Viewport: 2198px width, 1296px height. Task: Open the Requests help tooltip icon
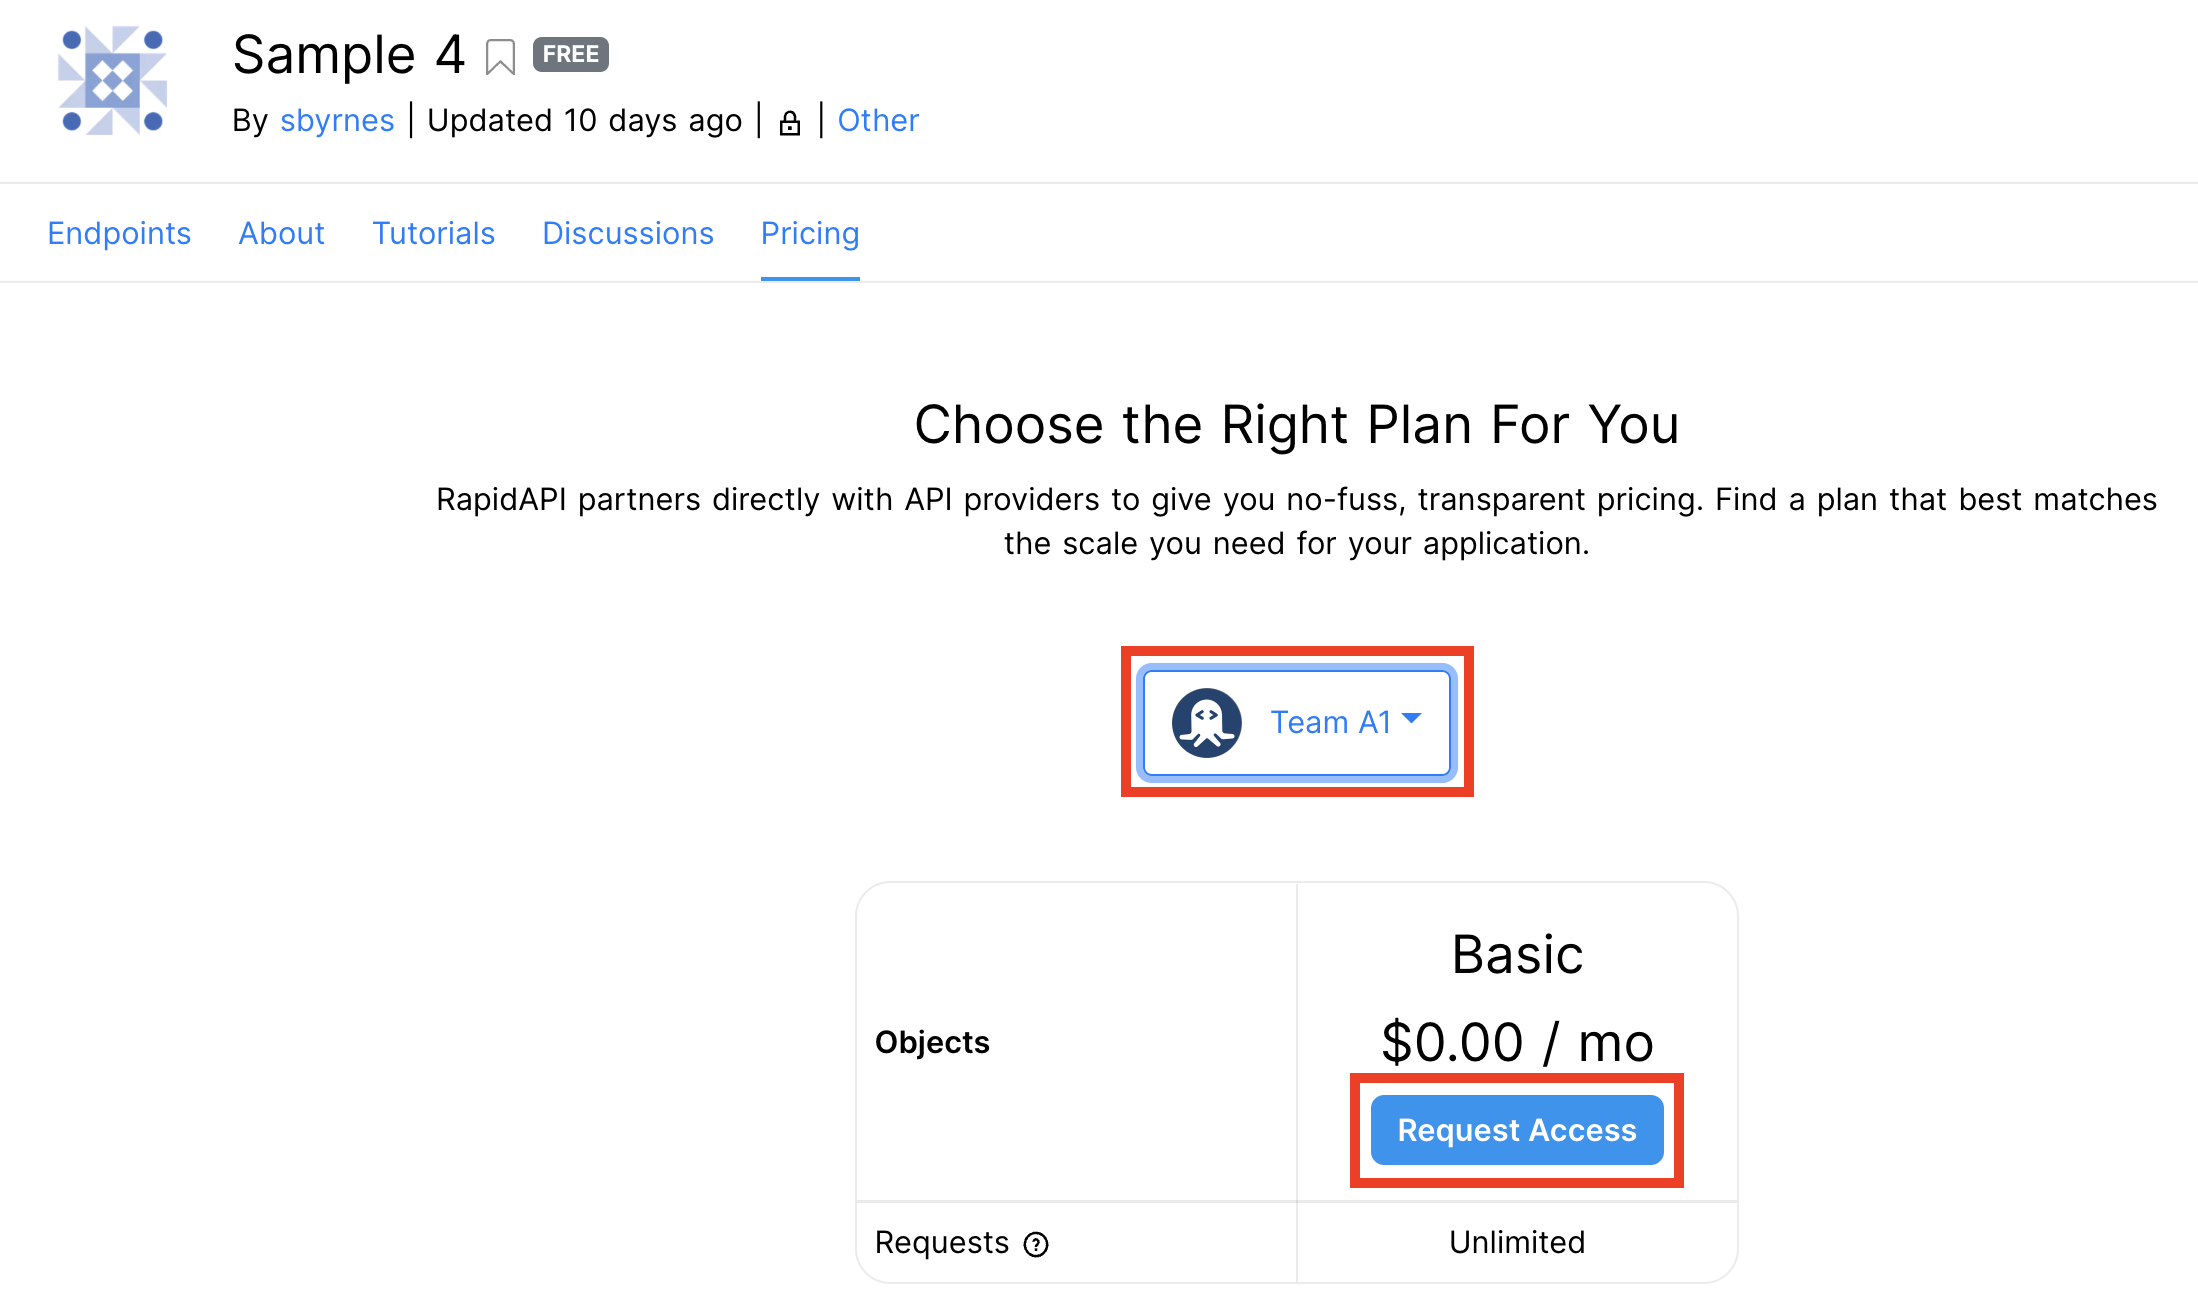pyautogui.click(x=1036, y=1244)
